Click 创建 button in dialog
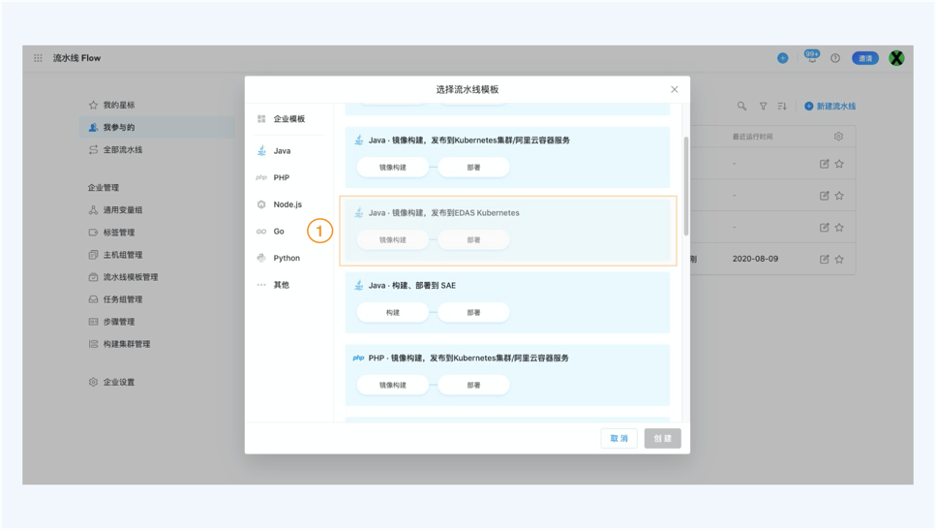Screen dimensions: 936x530 click(663, 439)
